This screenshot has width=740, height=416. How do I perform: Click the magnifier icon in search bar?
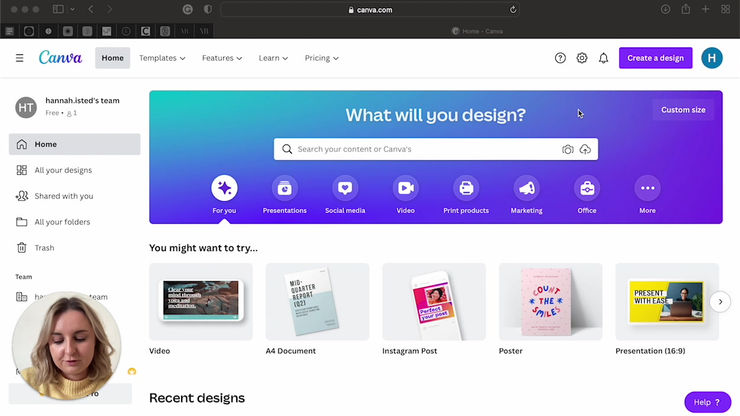(x=287, y=149)
